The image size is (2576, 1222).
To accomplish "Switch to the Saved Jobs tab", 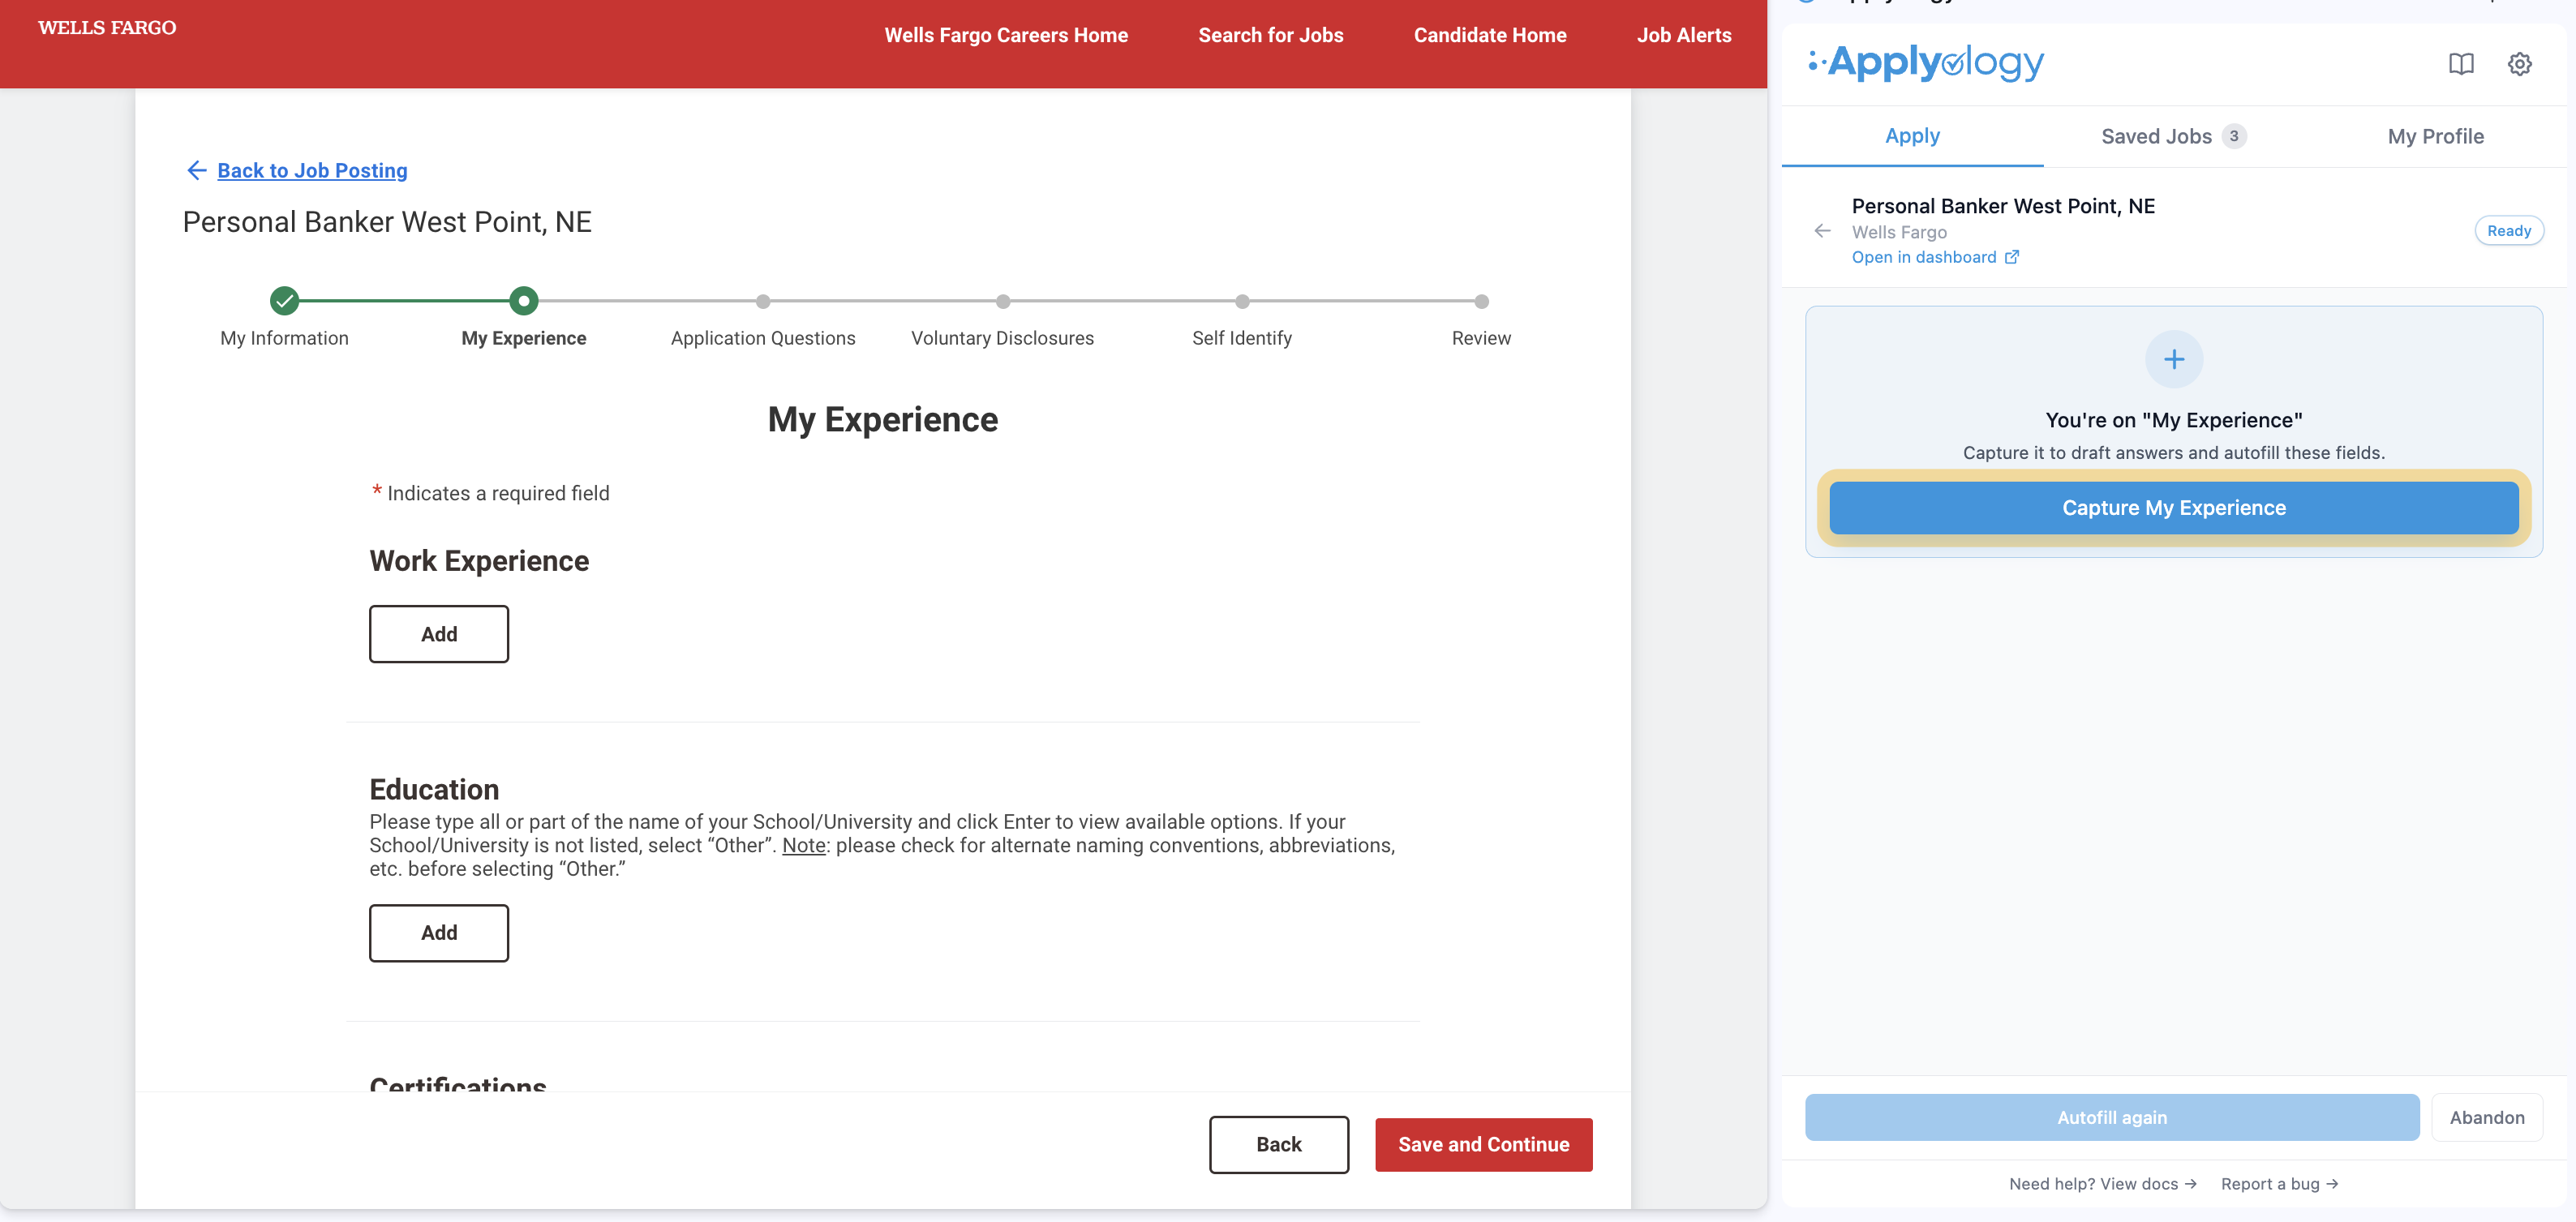I will click(2173, 136).
